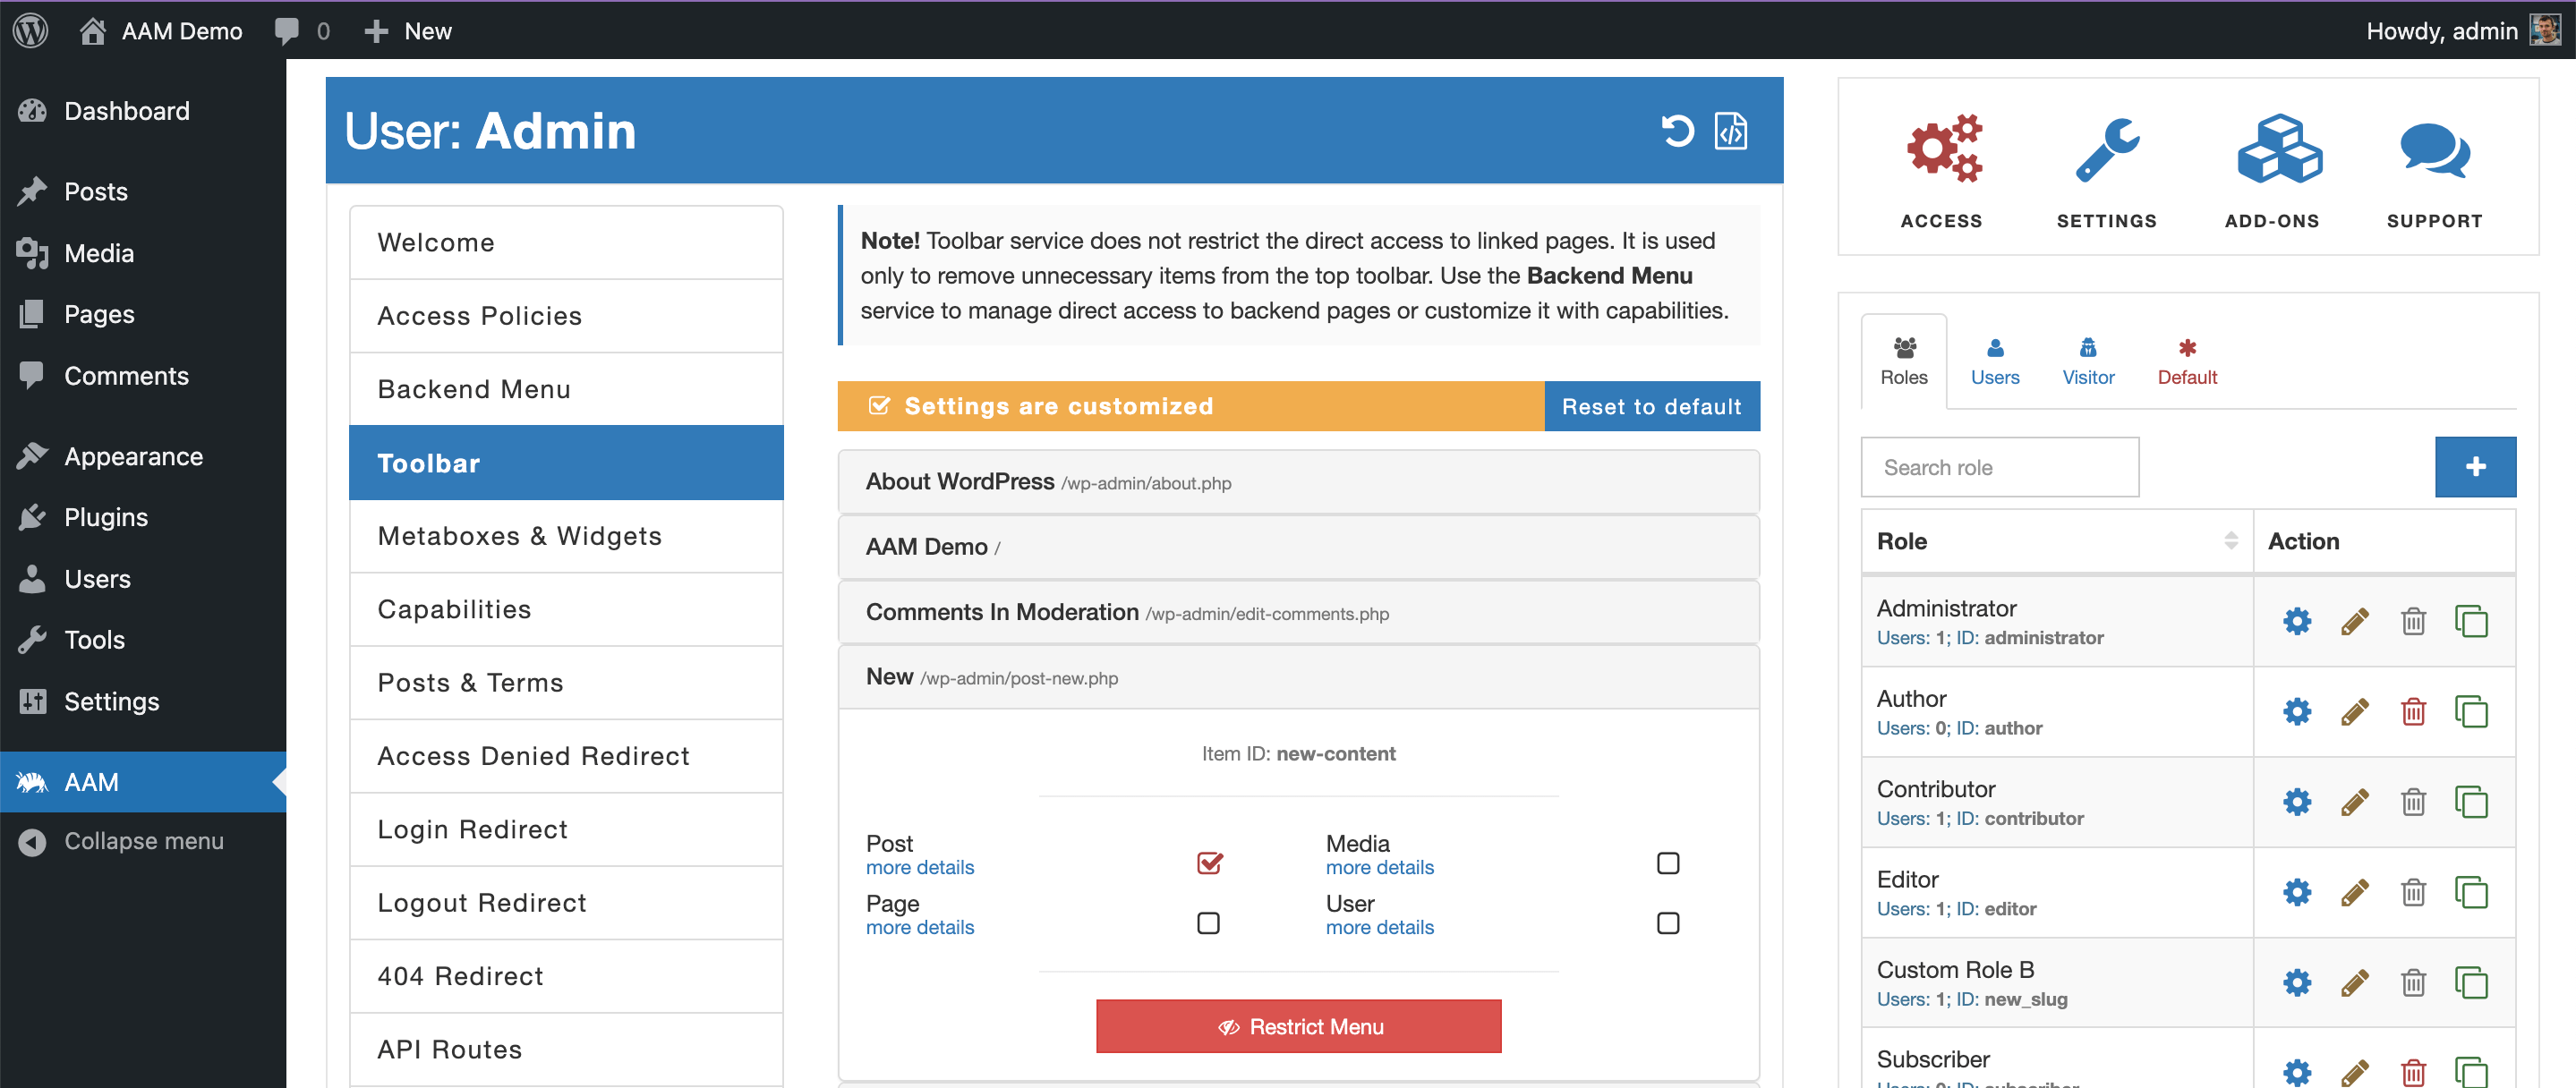
Task: Clone the Administrator role
Action: (2471, 621)
